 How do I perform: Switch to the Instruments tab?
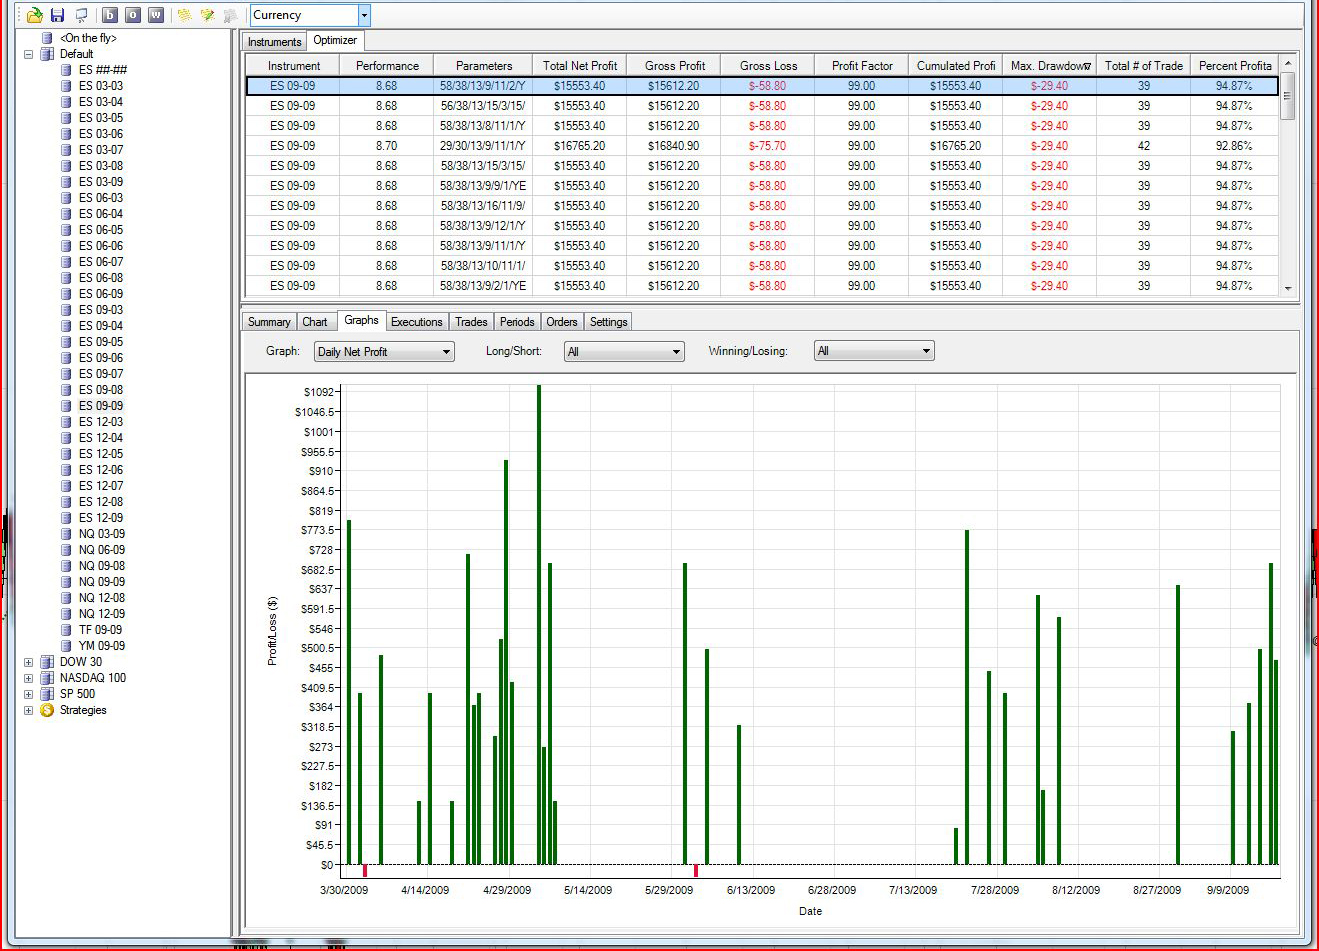[x=274, y=42]
